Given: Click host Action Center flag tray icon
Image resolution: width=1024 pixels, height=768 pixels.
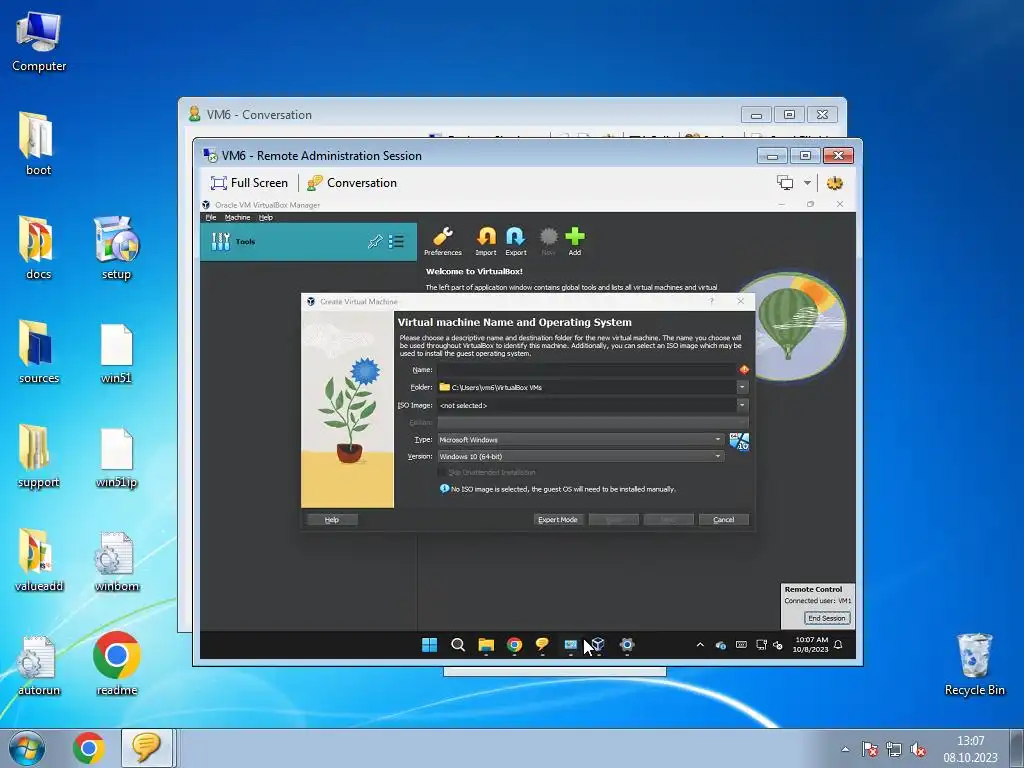Looking at the screenshot, I should click(869, 749).
